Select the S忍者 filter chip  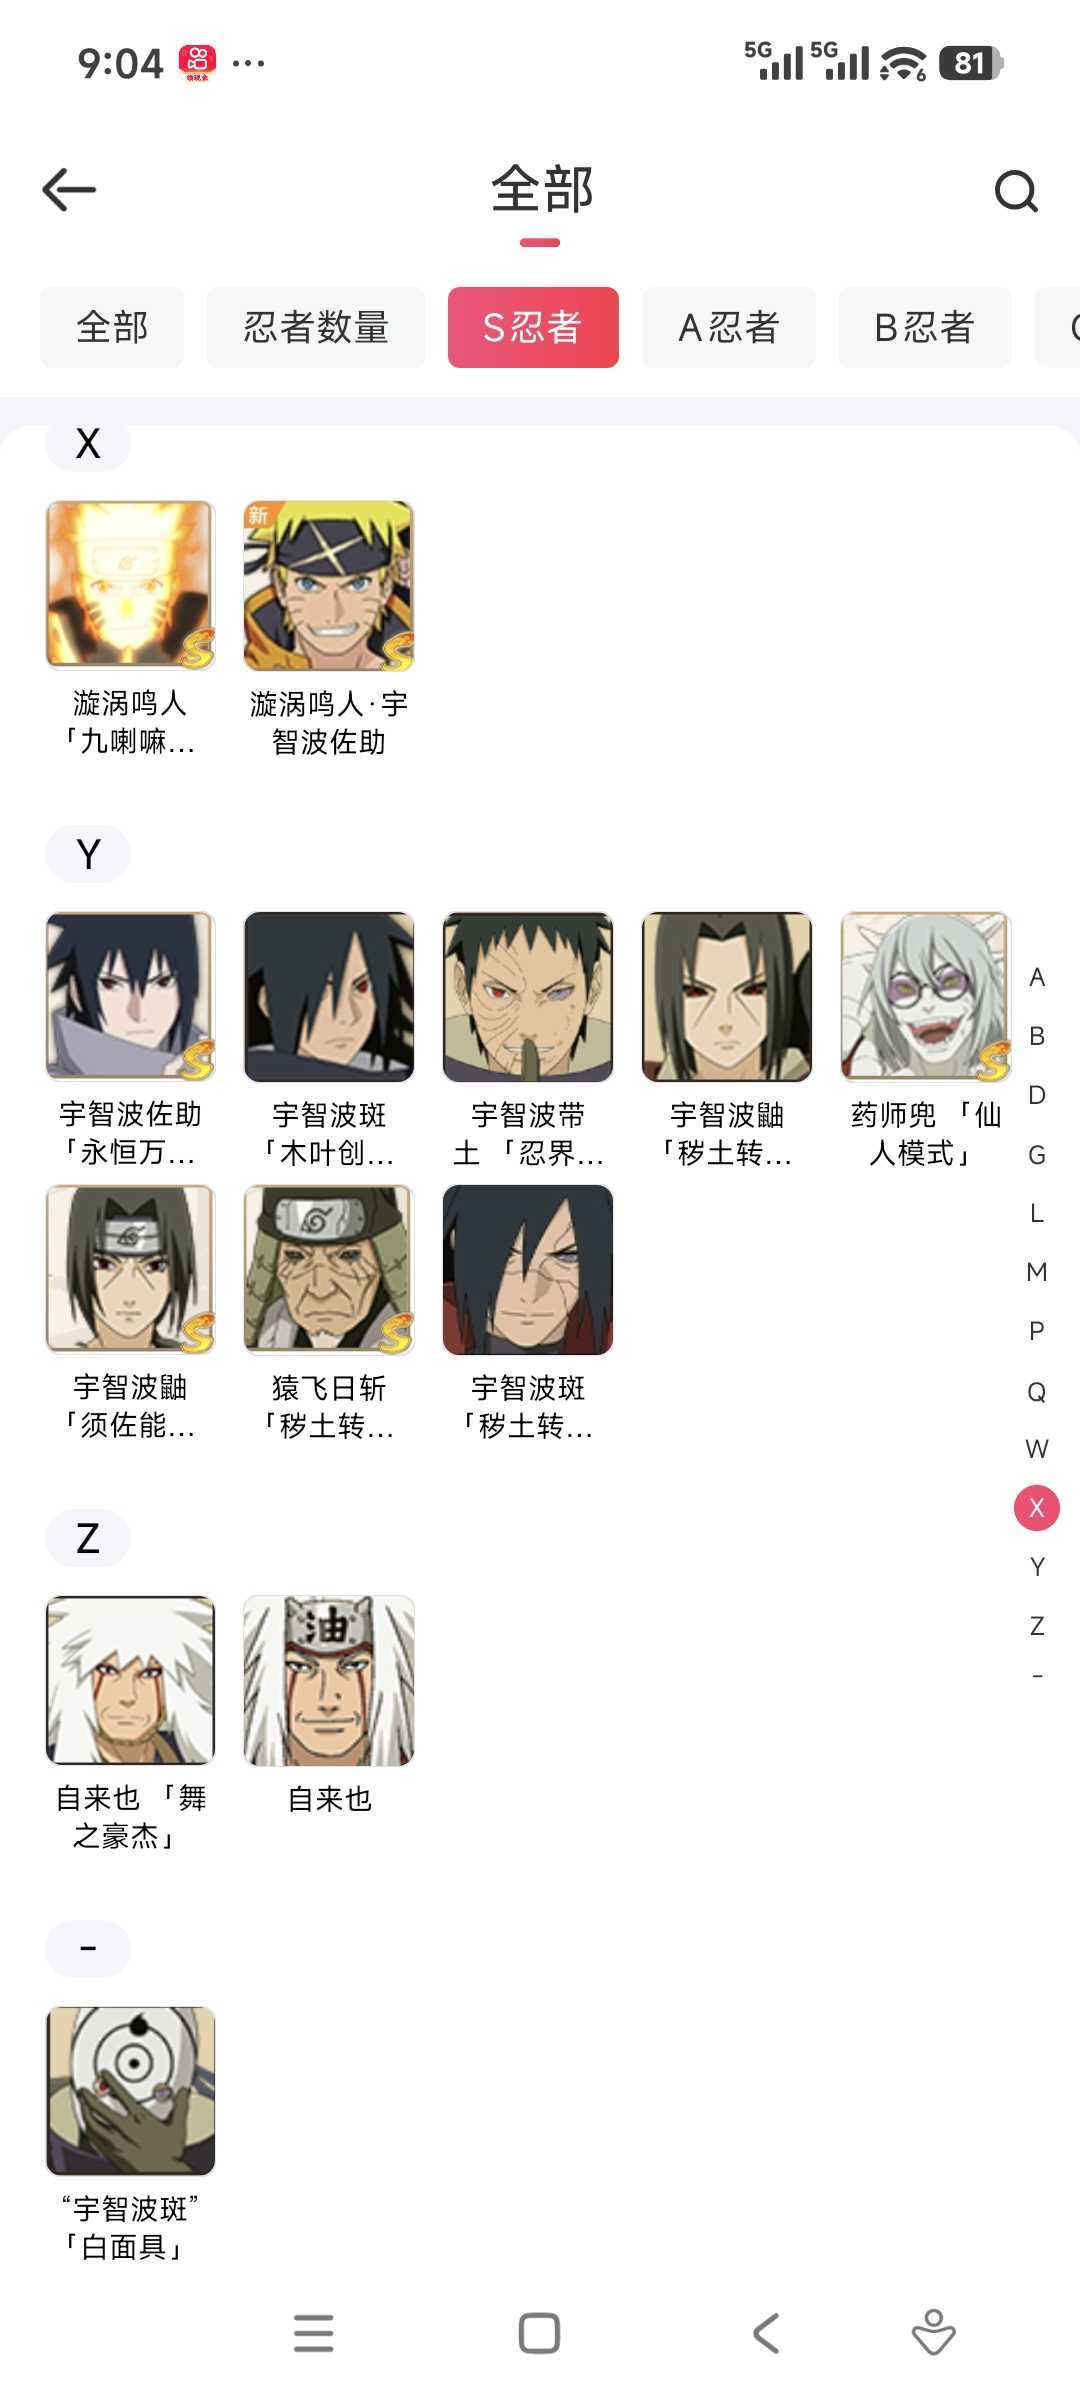(x=533, y=327)
